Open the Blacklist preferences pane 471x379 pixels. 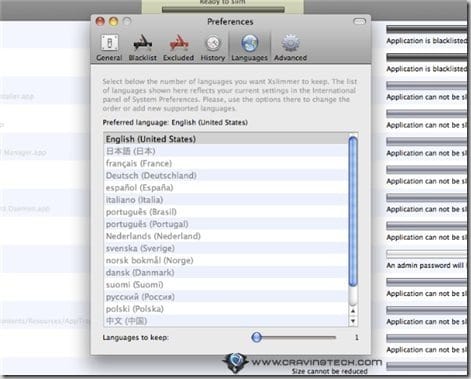click(143, 48)
